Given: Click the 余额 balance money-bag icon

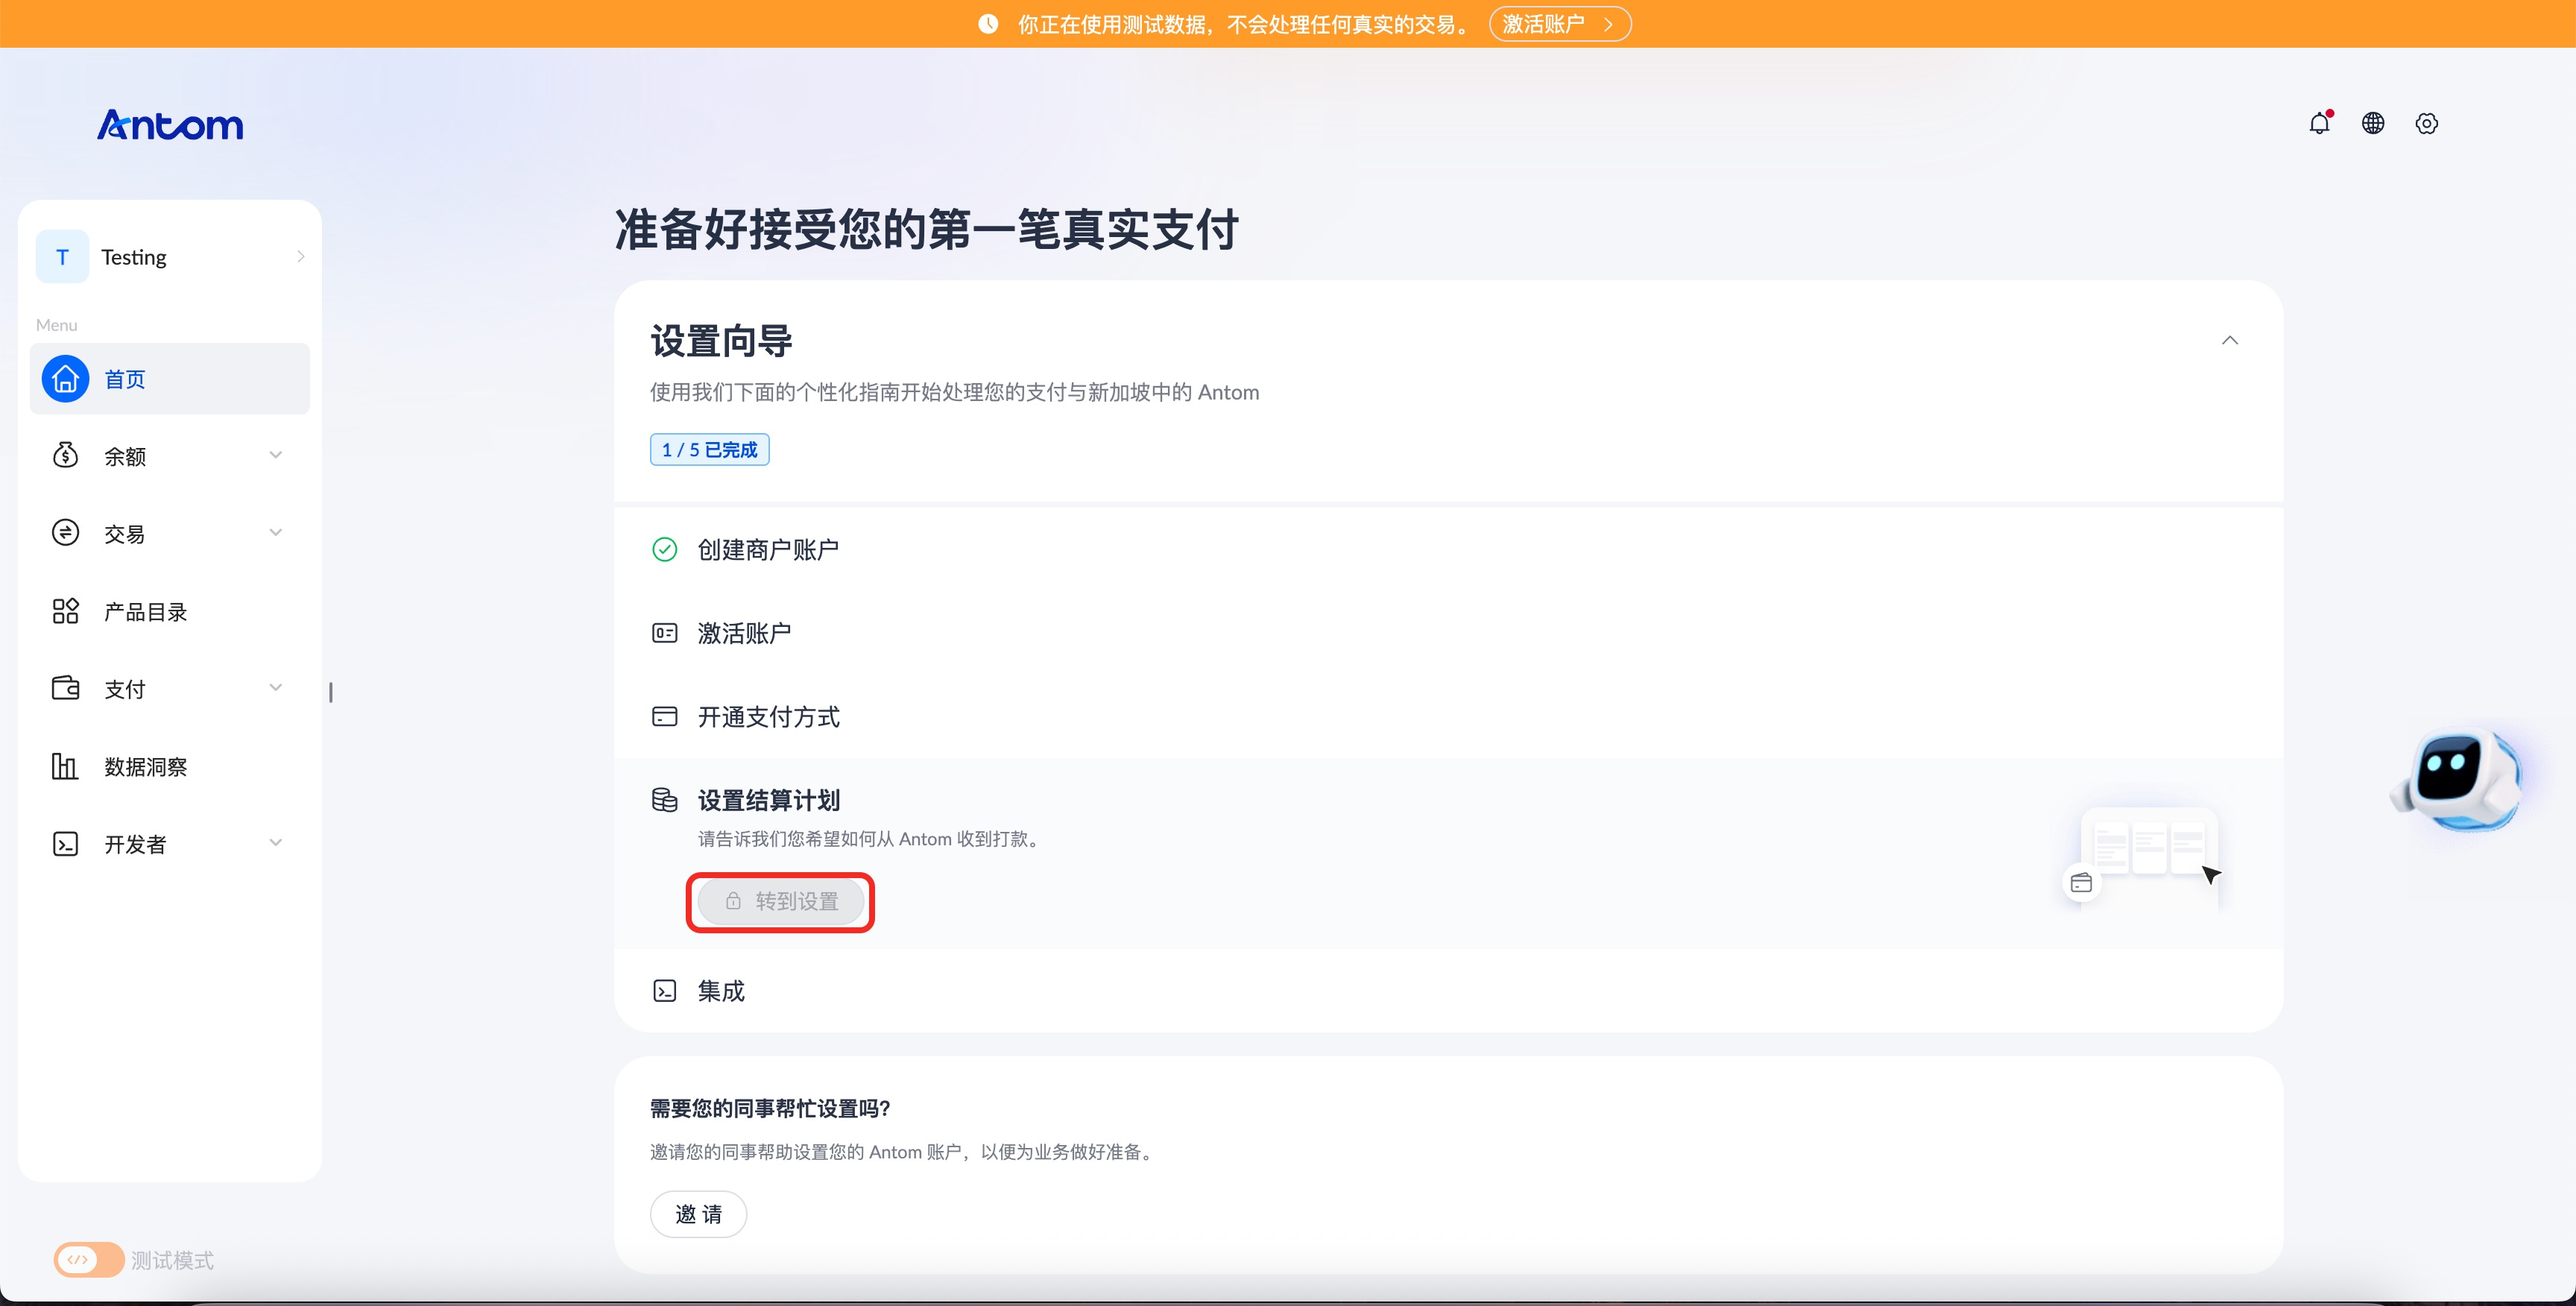Looking at the screenshot, I should pos(65,456).
